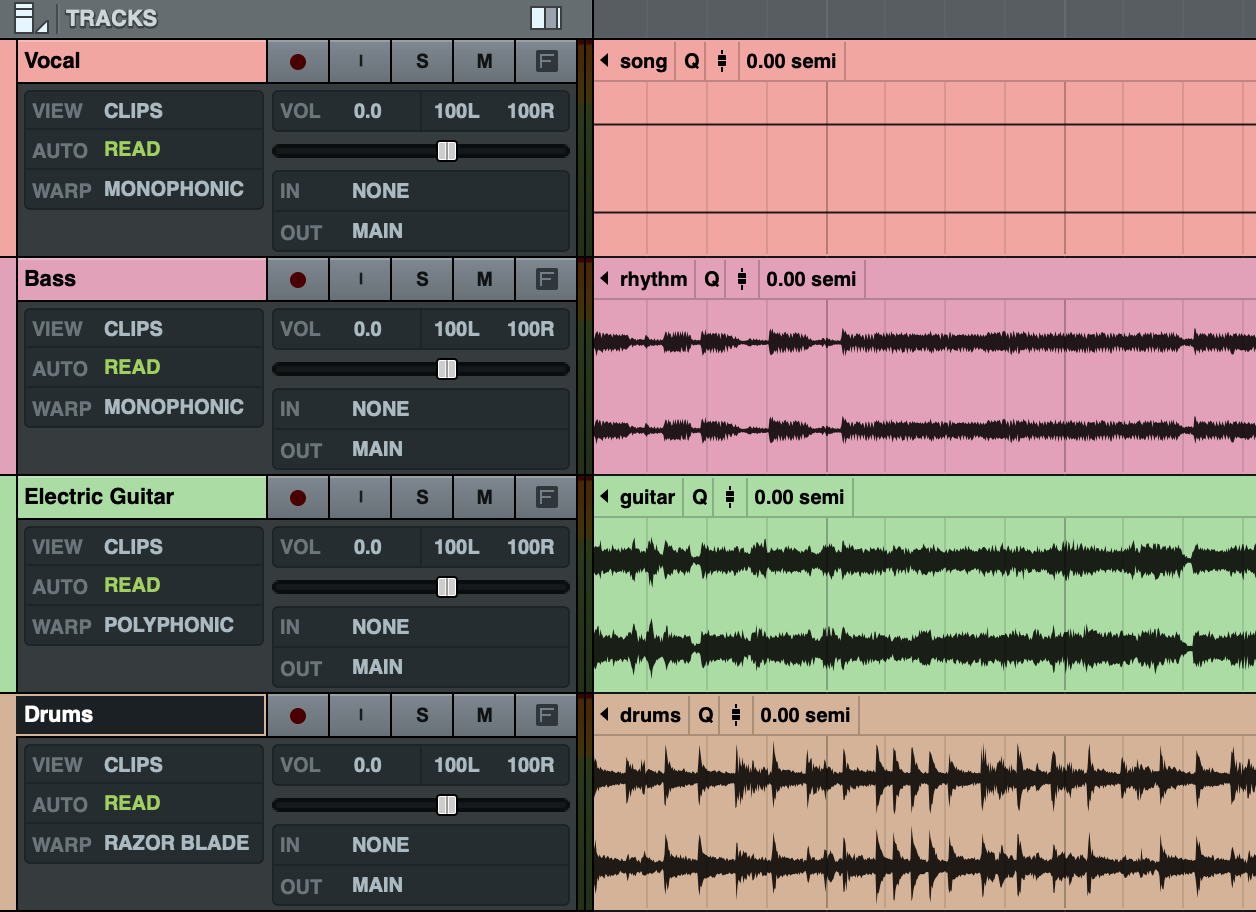Click the pitch icon on guitar clip
Screen dimensions: 1256x912
coord(730,497)
